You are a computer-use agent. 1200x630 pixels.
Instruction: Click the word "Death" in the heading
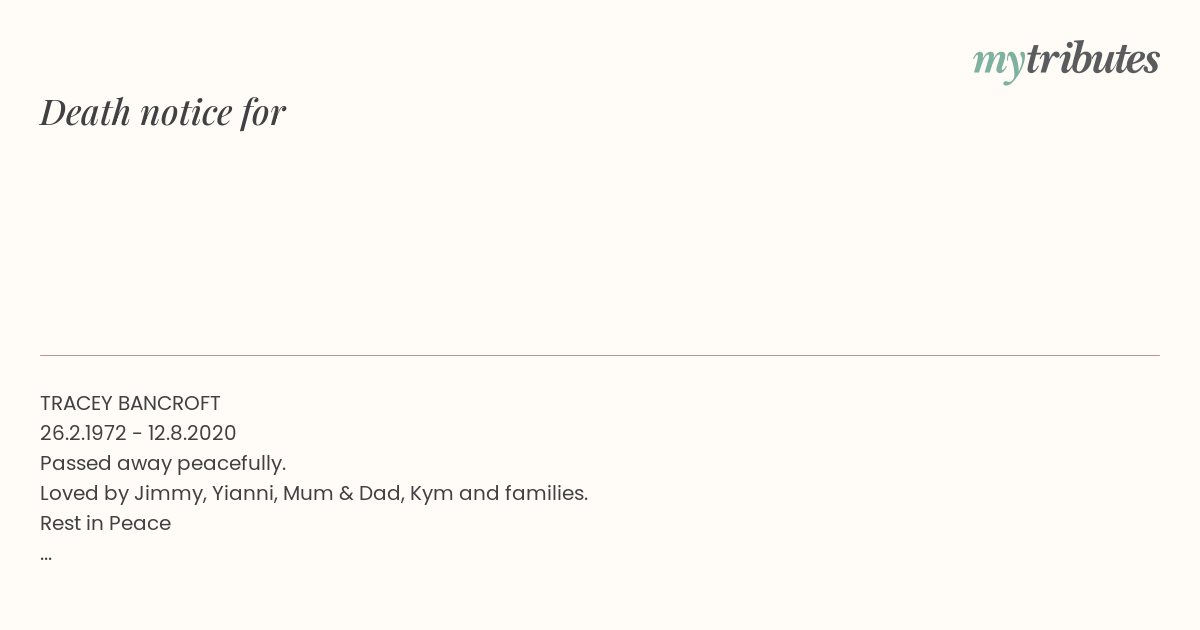[x=86, y=112]
